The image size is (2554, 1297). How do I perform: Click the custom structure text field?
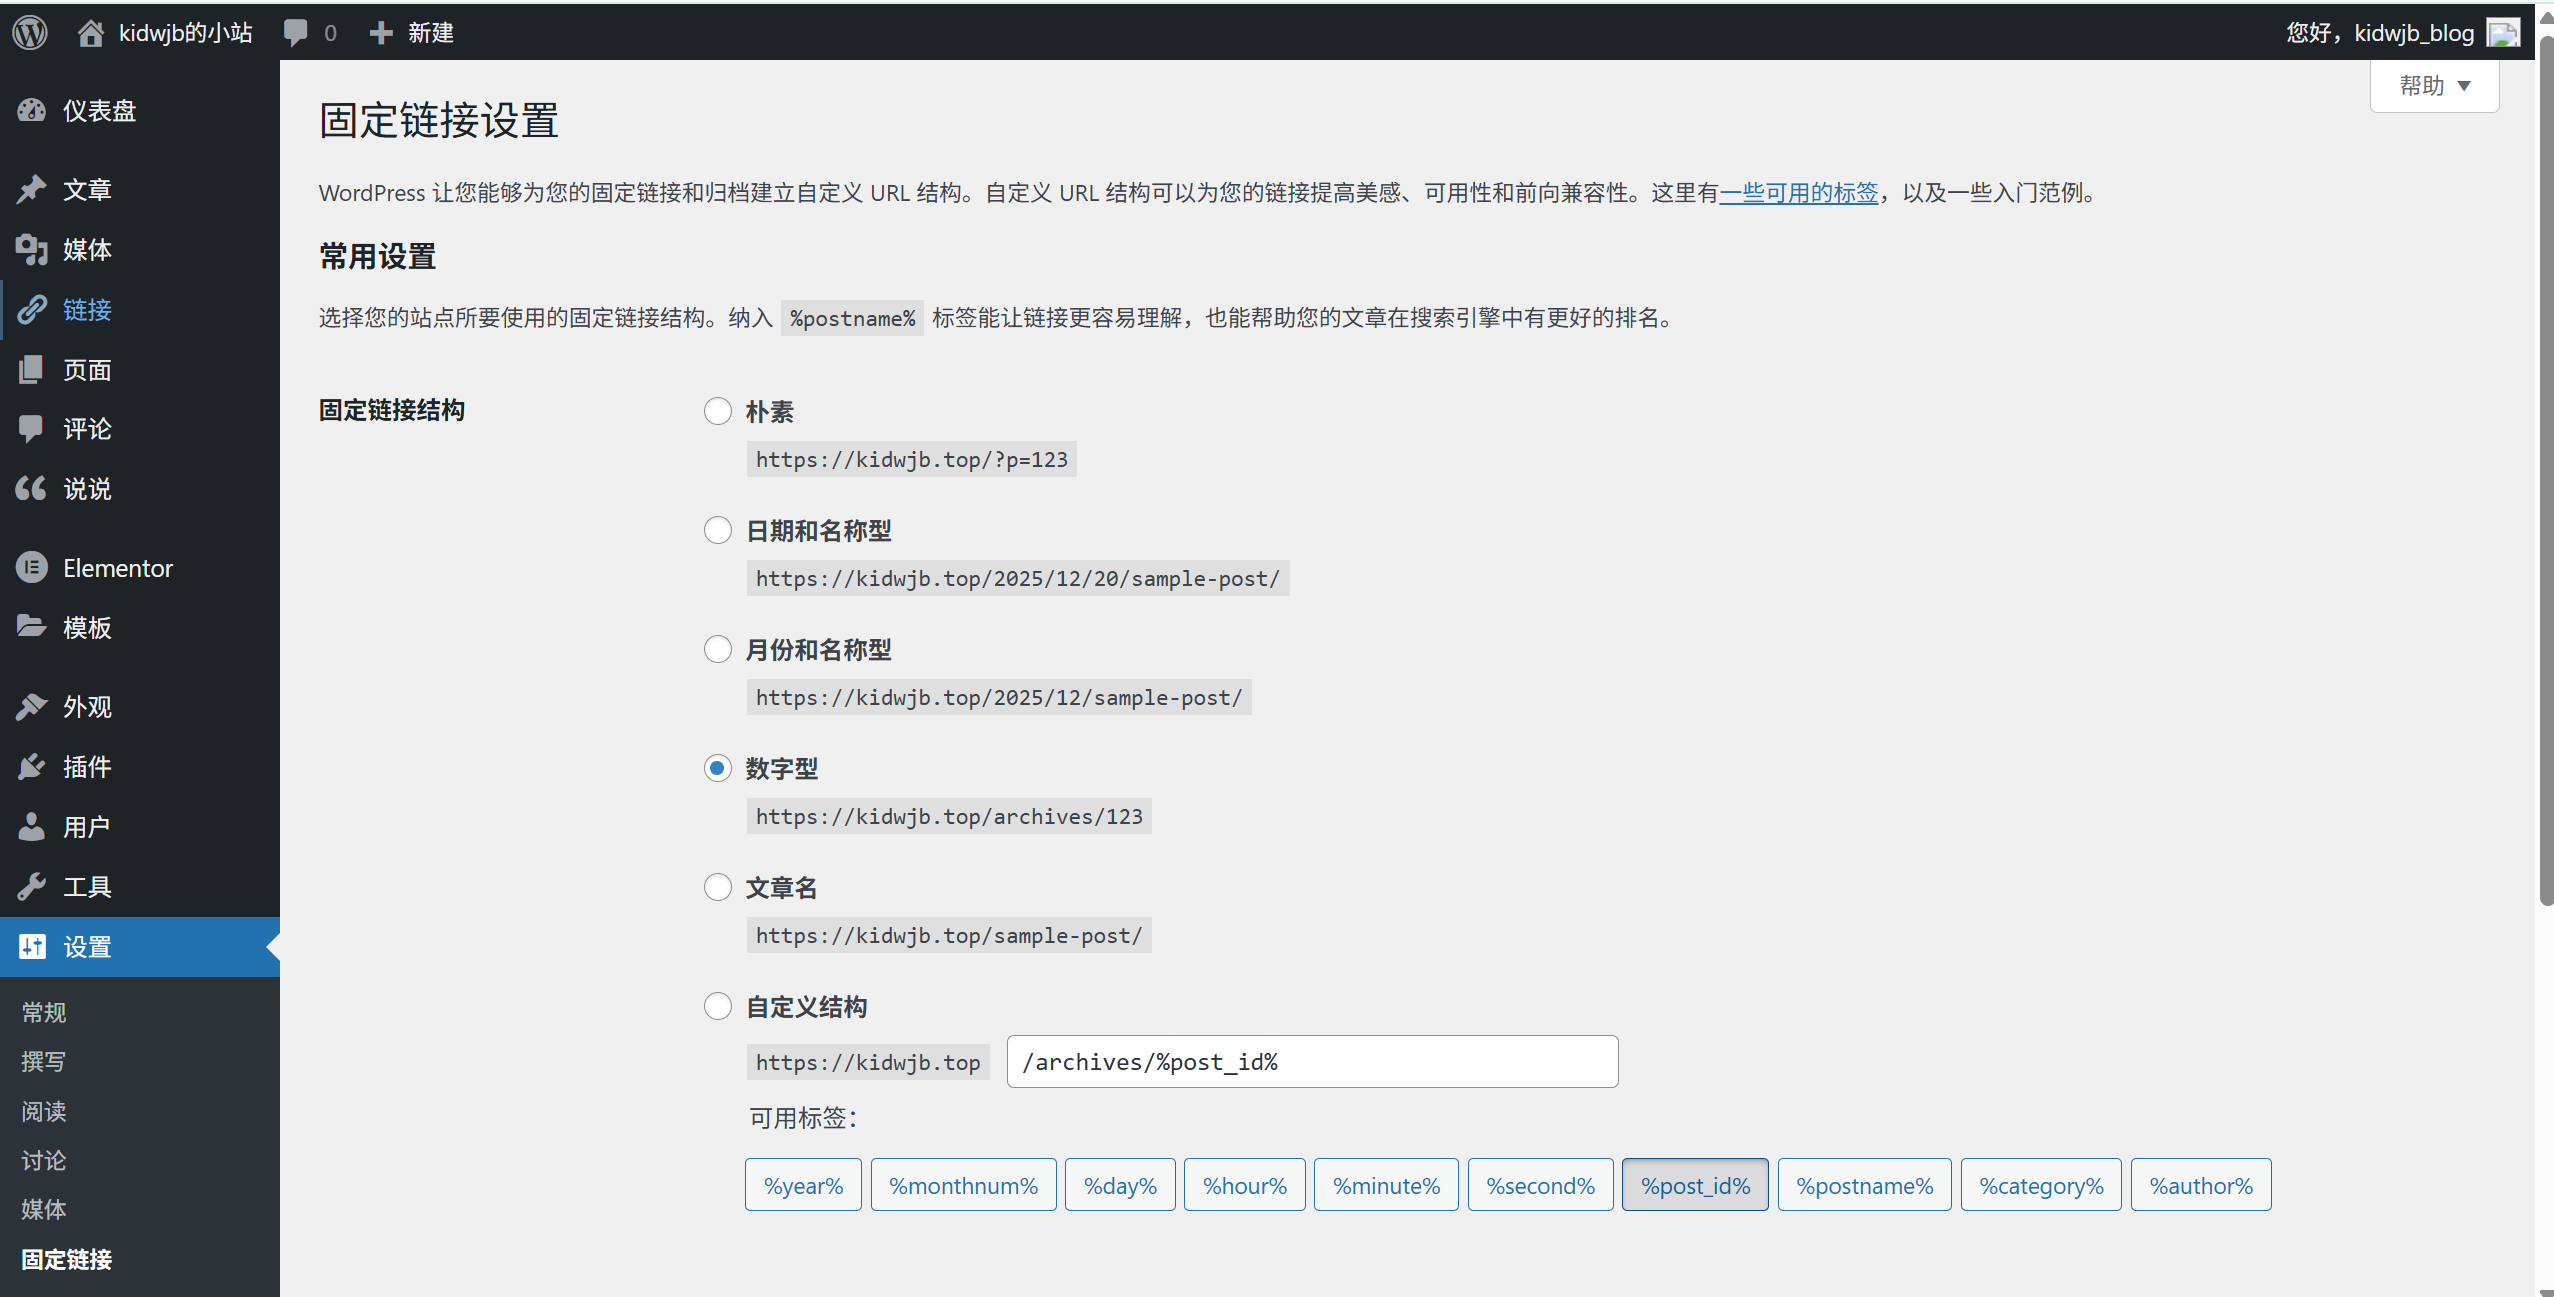tap(1312, 1062)
